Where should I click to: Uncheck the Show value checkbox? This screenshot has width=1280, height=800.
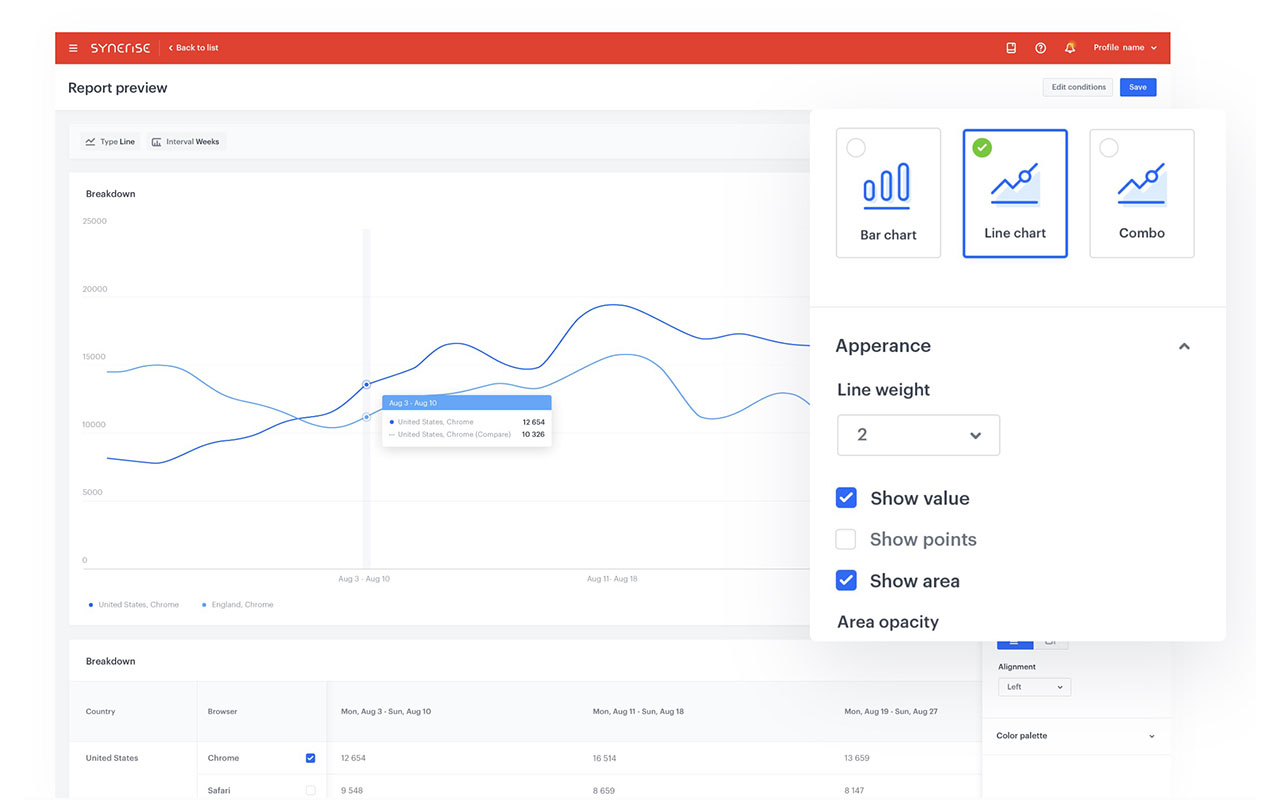tap(846, 498)
